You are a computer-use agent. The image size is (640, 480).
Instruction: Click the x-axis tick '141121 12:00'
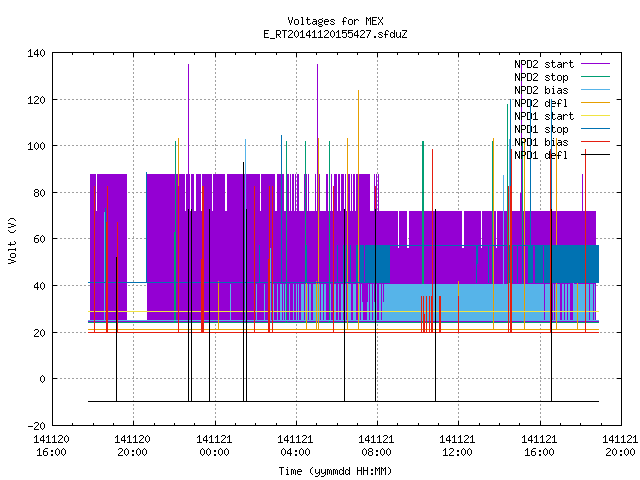pos(458,446)
